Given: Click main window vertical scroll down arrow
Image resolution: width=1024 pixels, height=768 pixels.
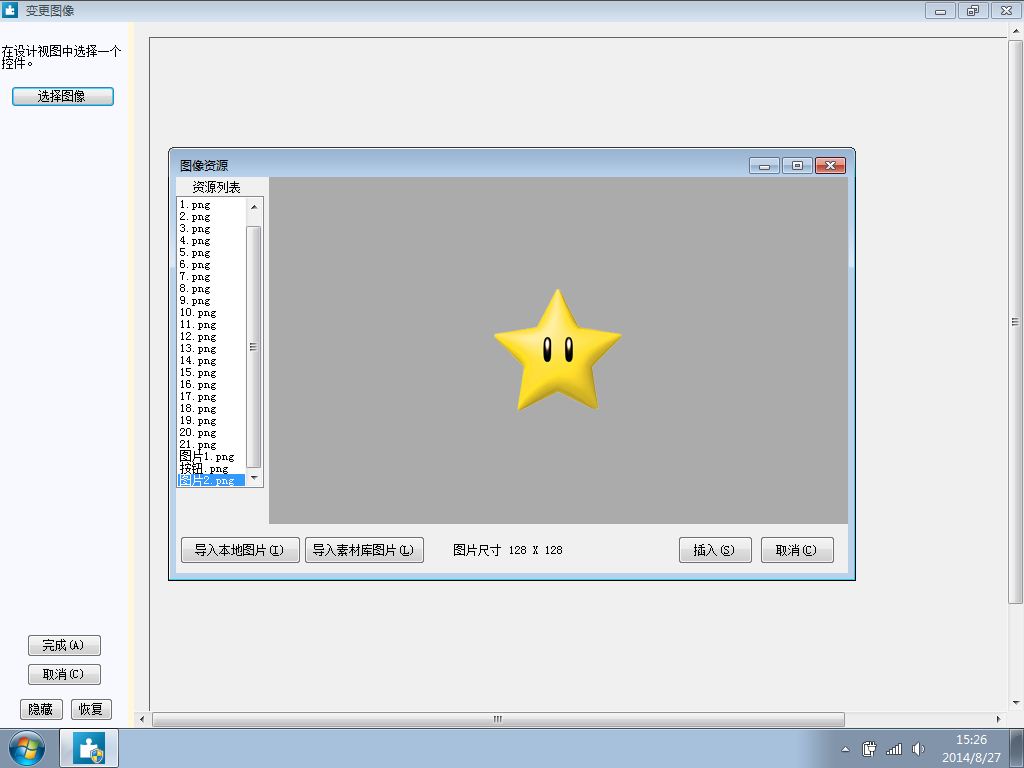Looking at the screenshot, I should point(1016,703).
